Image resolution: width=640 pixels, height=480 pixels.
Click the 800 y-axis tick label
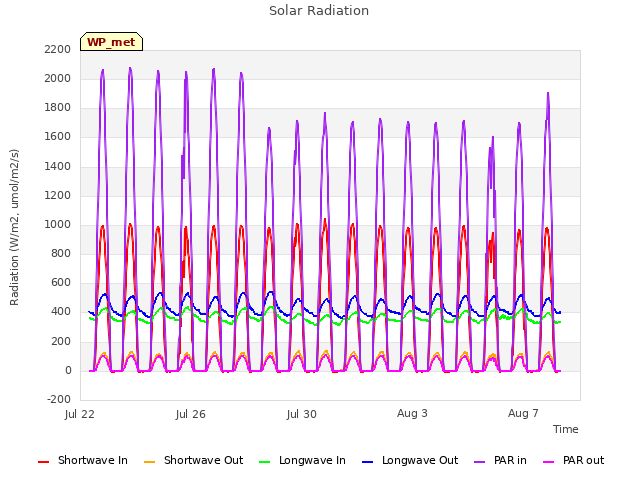[61, 253]
